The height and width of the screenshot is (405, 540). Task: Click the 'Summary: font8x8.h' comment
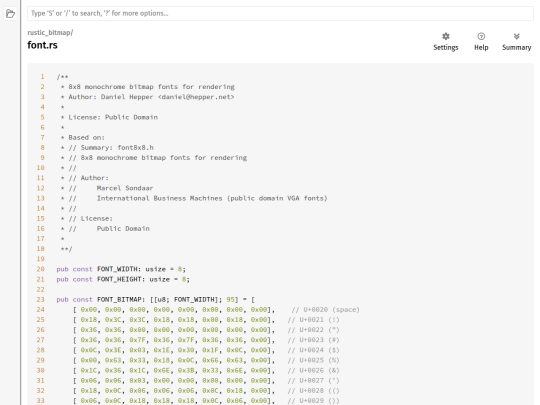pos(111,147)
